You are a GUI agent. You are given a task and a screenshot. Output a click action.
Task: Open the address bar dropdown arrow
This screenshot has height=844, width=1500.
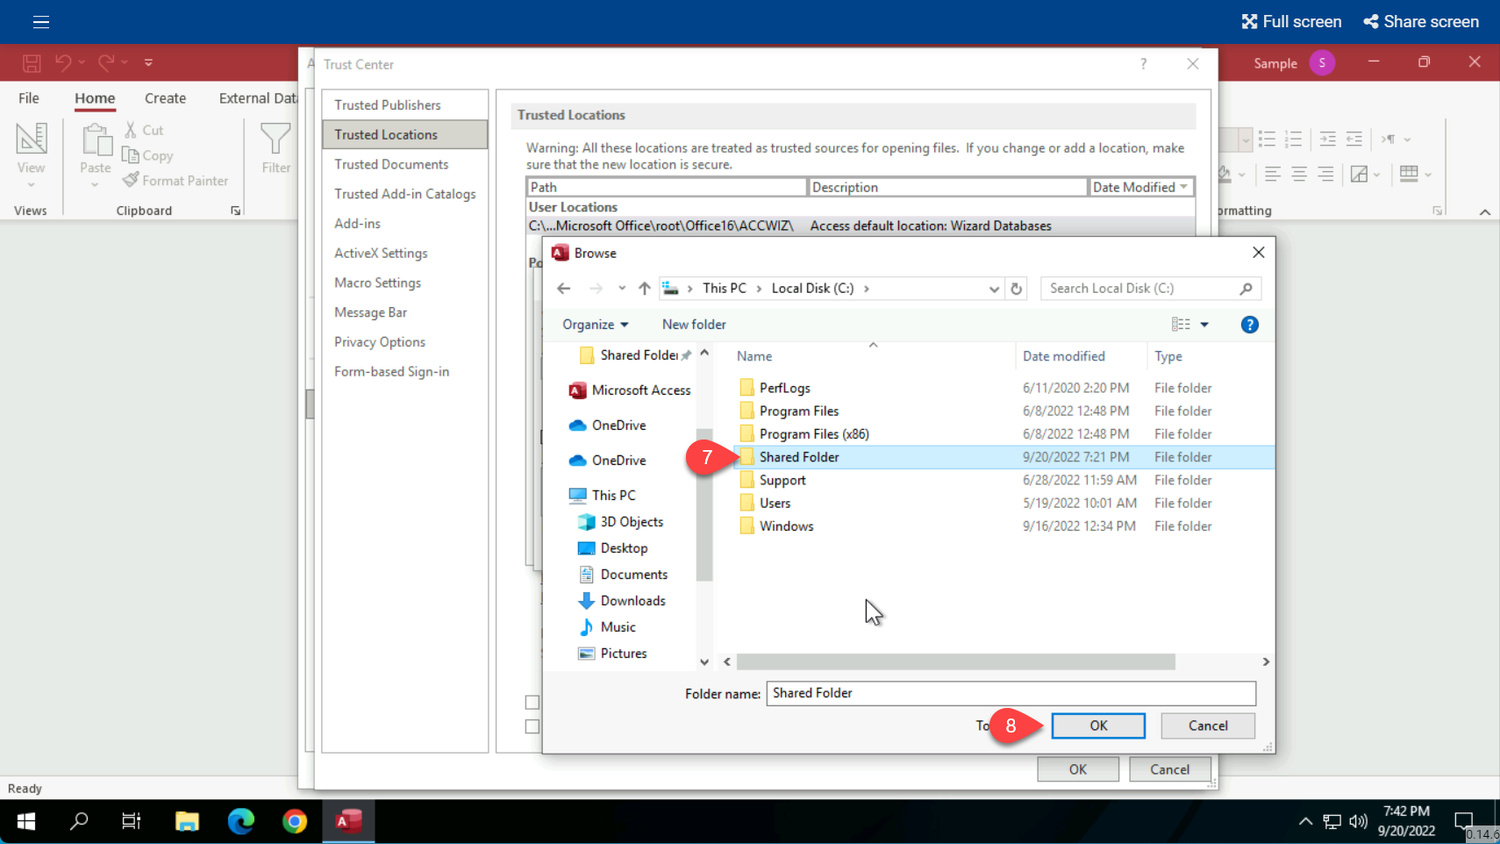[x=994, y=288]
